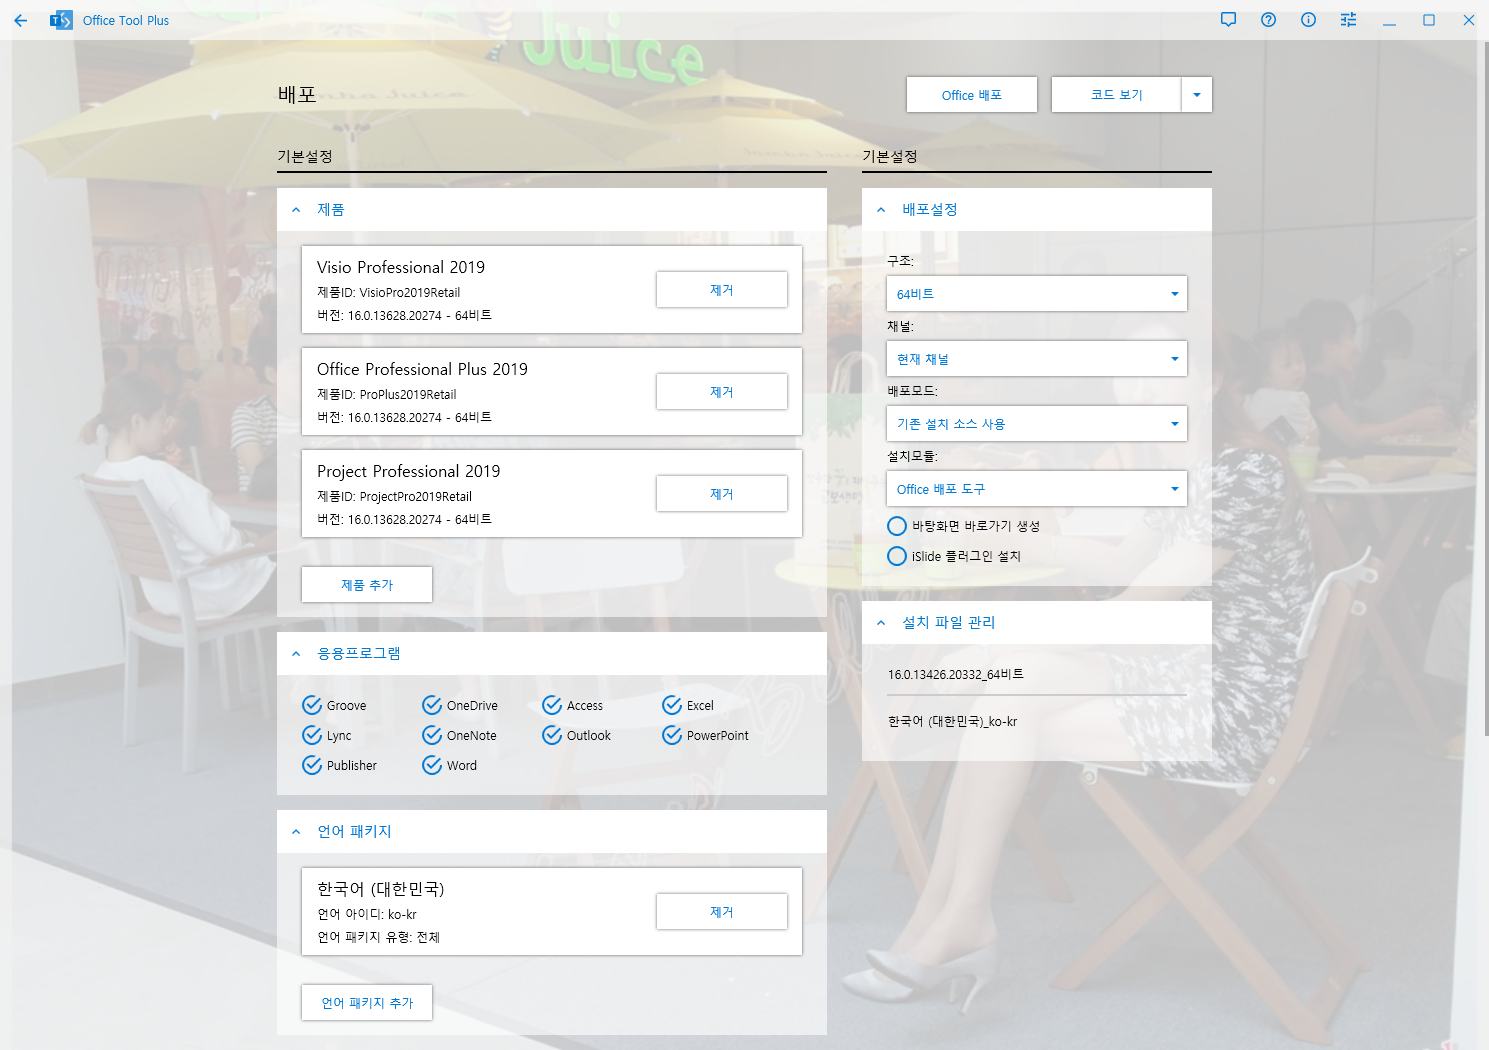Minimize the Office Tool Plus window
The height and width of the screenshot is (1050, 1489).
(1389, 20)
